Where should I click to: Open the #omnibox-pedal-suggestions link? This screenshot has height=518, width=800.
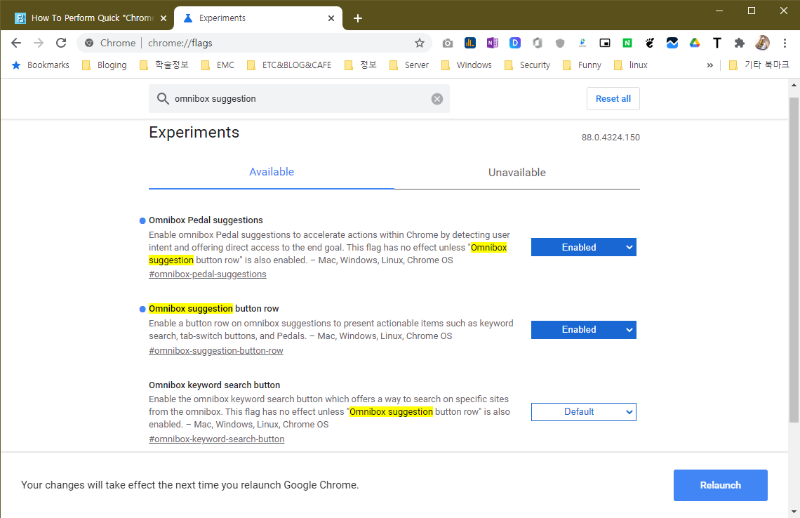tap(207, 274)
